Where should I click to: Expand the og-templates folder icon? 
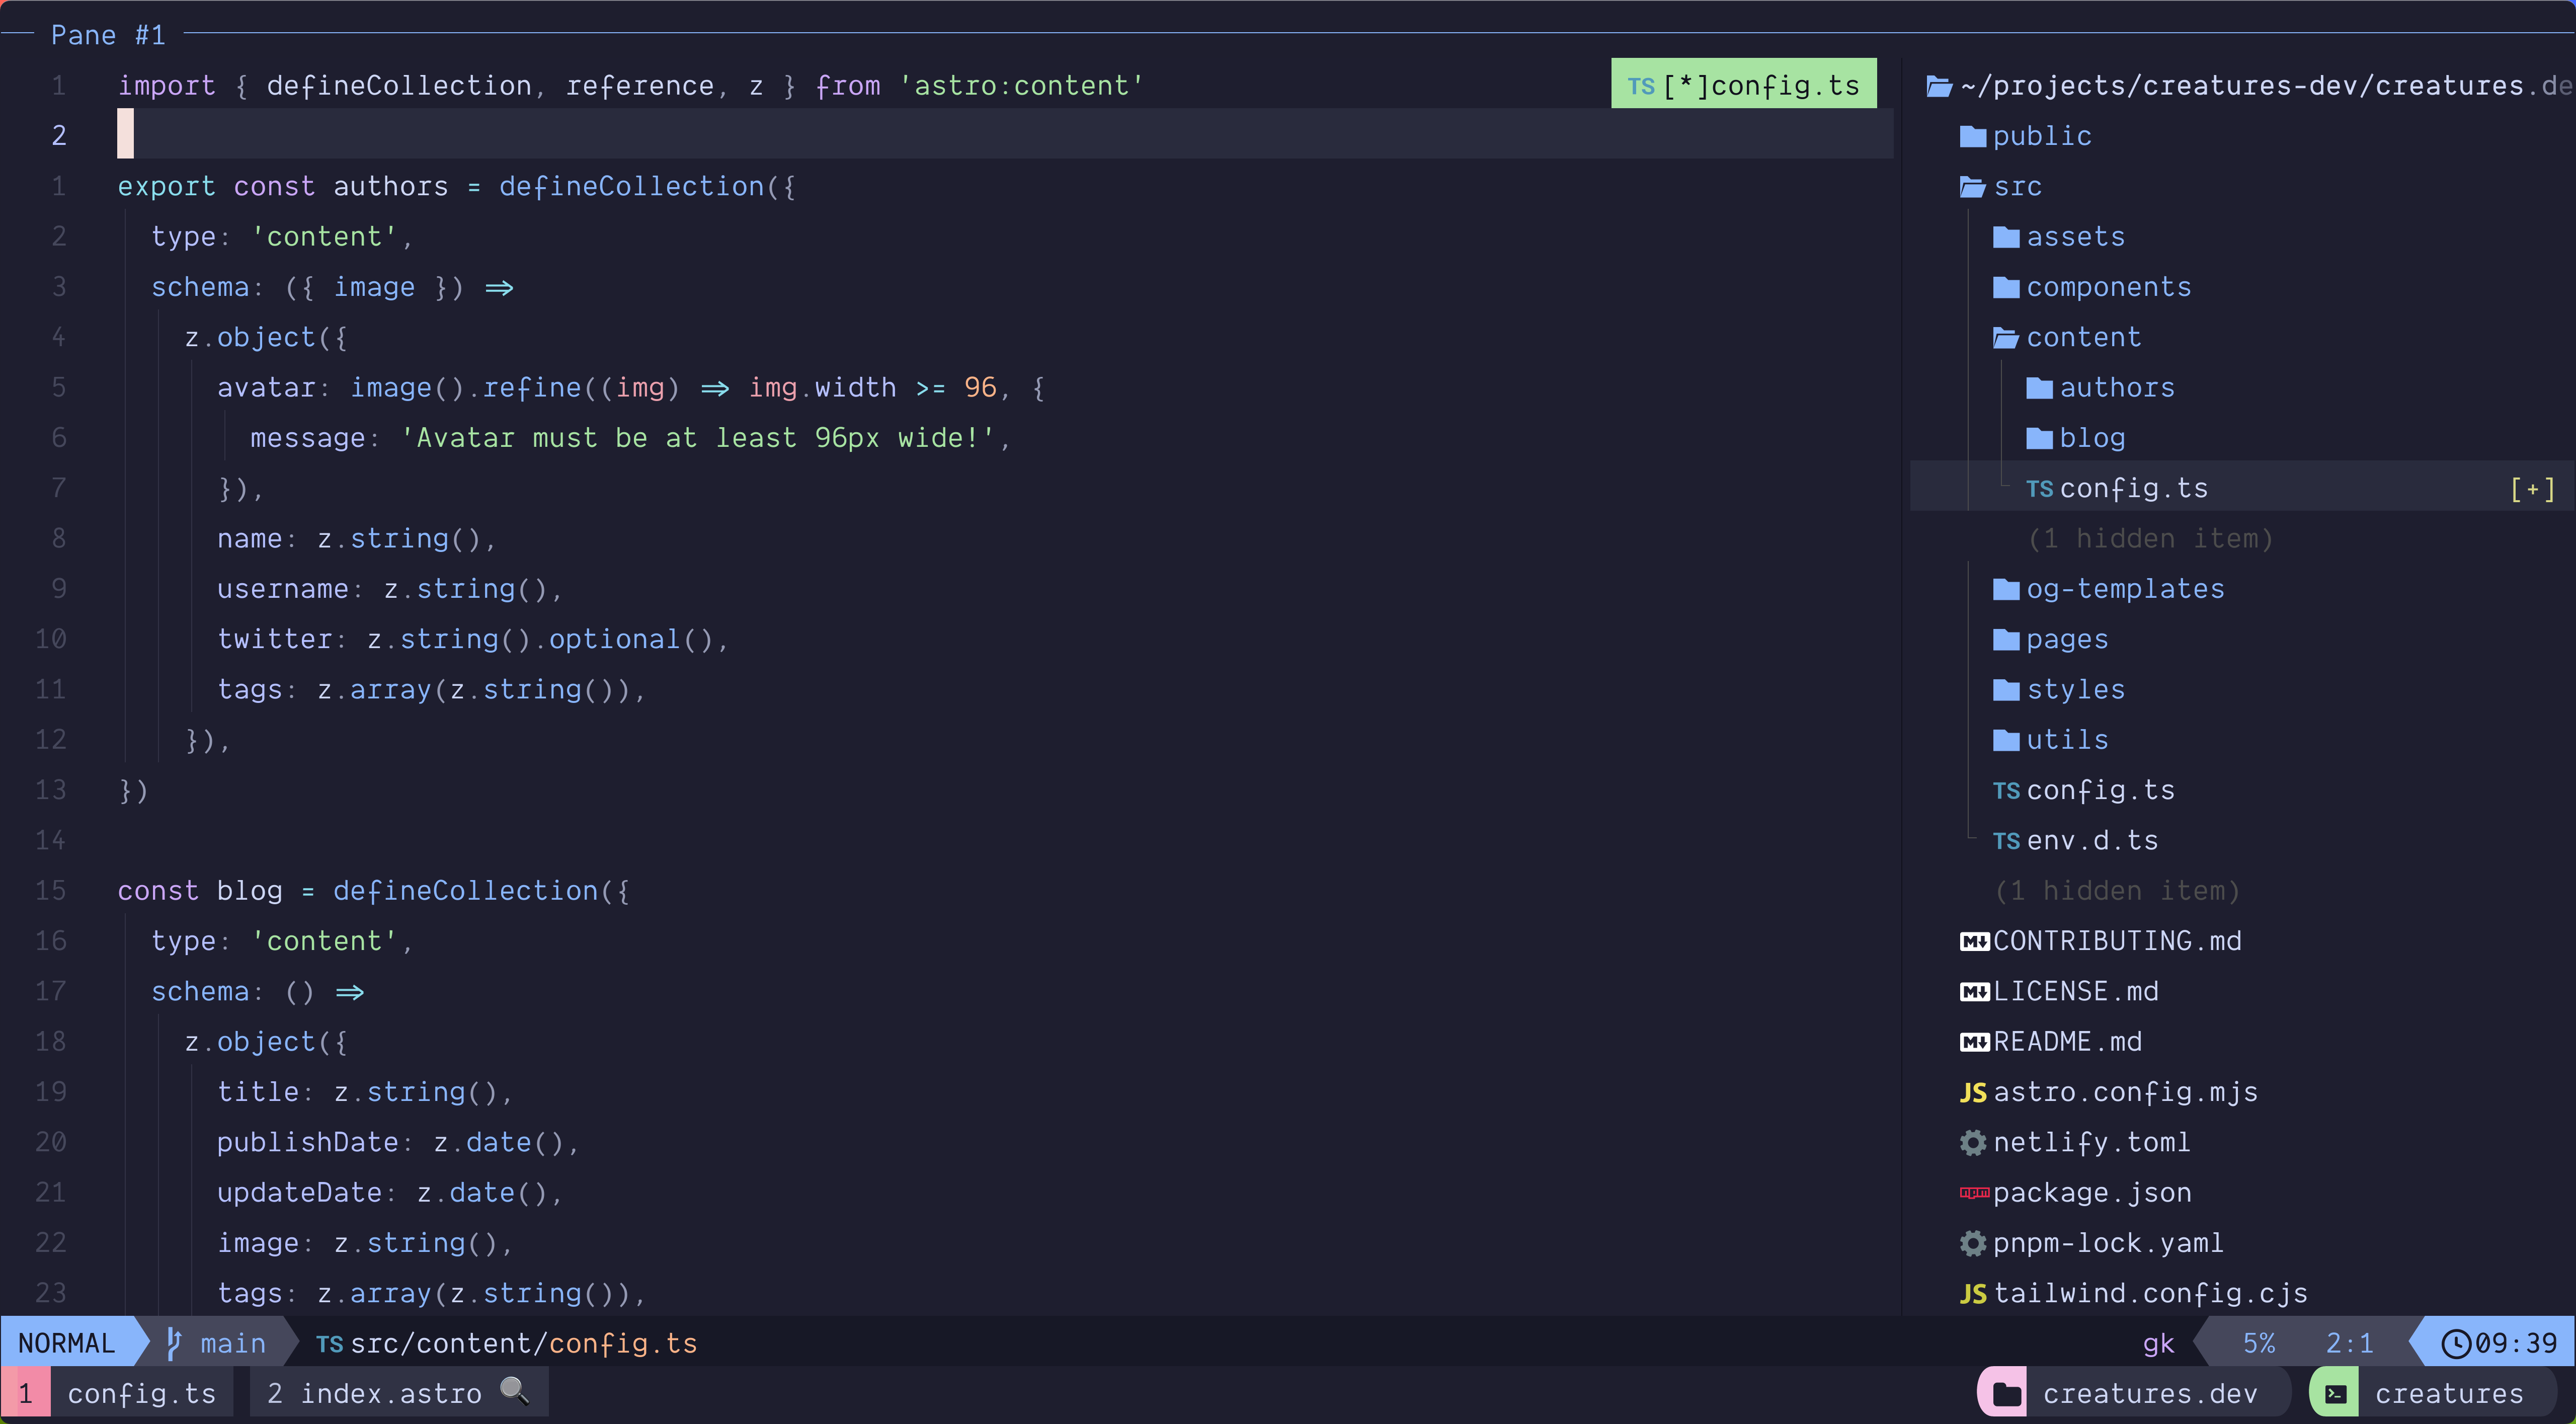coord(2006,589)
